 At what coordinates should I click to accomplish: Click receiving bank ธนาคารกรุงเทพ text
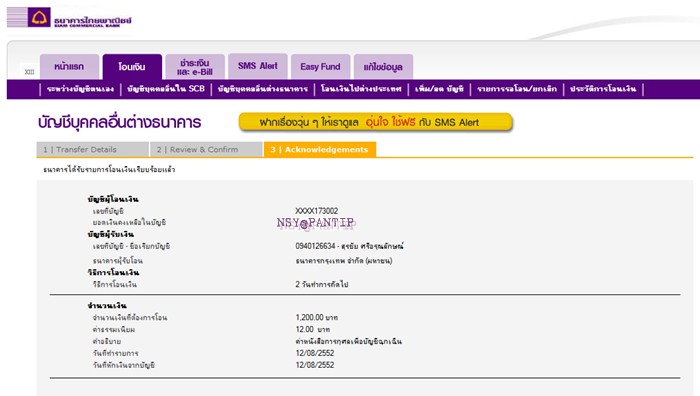(344, 261)
